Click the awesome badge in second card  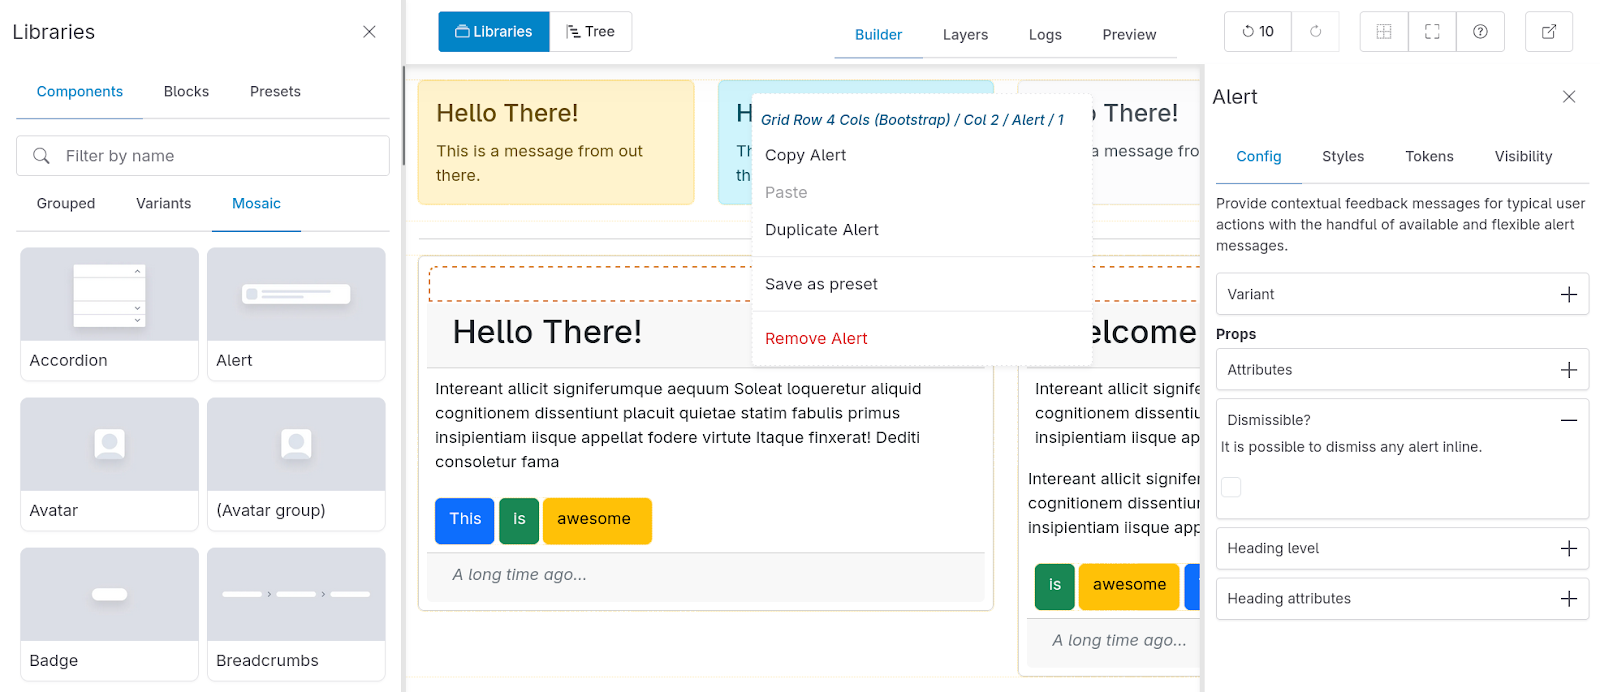1129,587
